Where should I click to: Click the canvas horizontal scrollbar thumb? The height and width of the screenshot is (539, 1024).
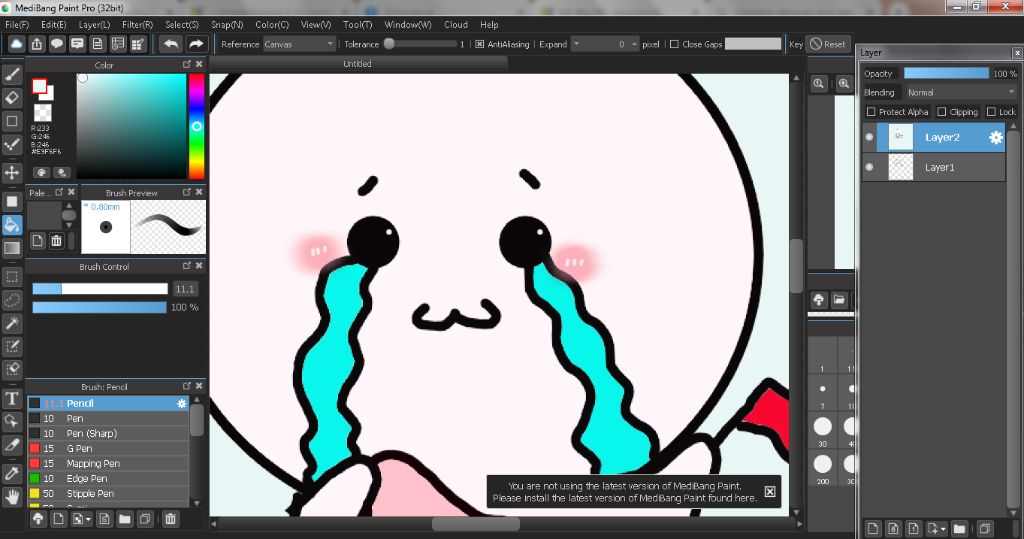476,524
